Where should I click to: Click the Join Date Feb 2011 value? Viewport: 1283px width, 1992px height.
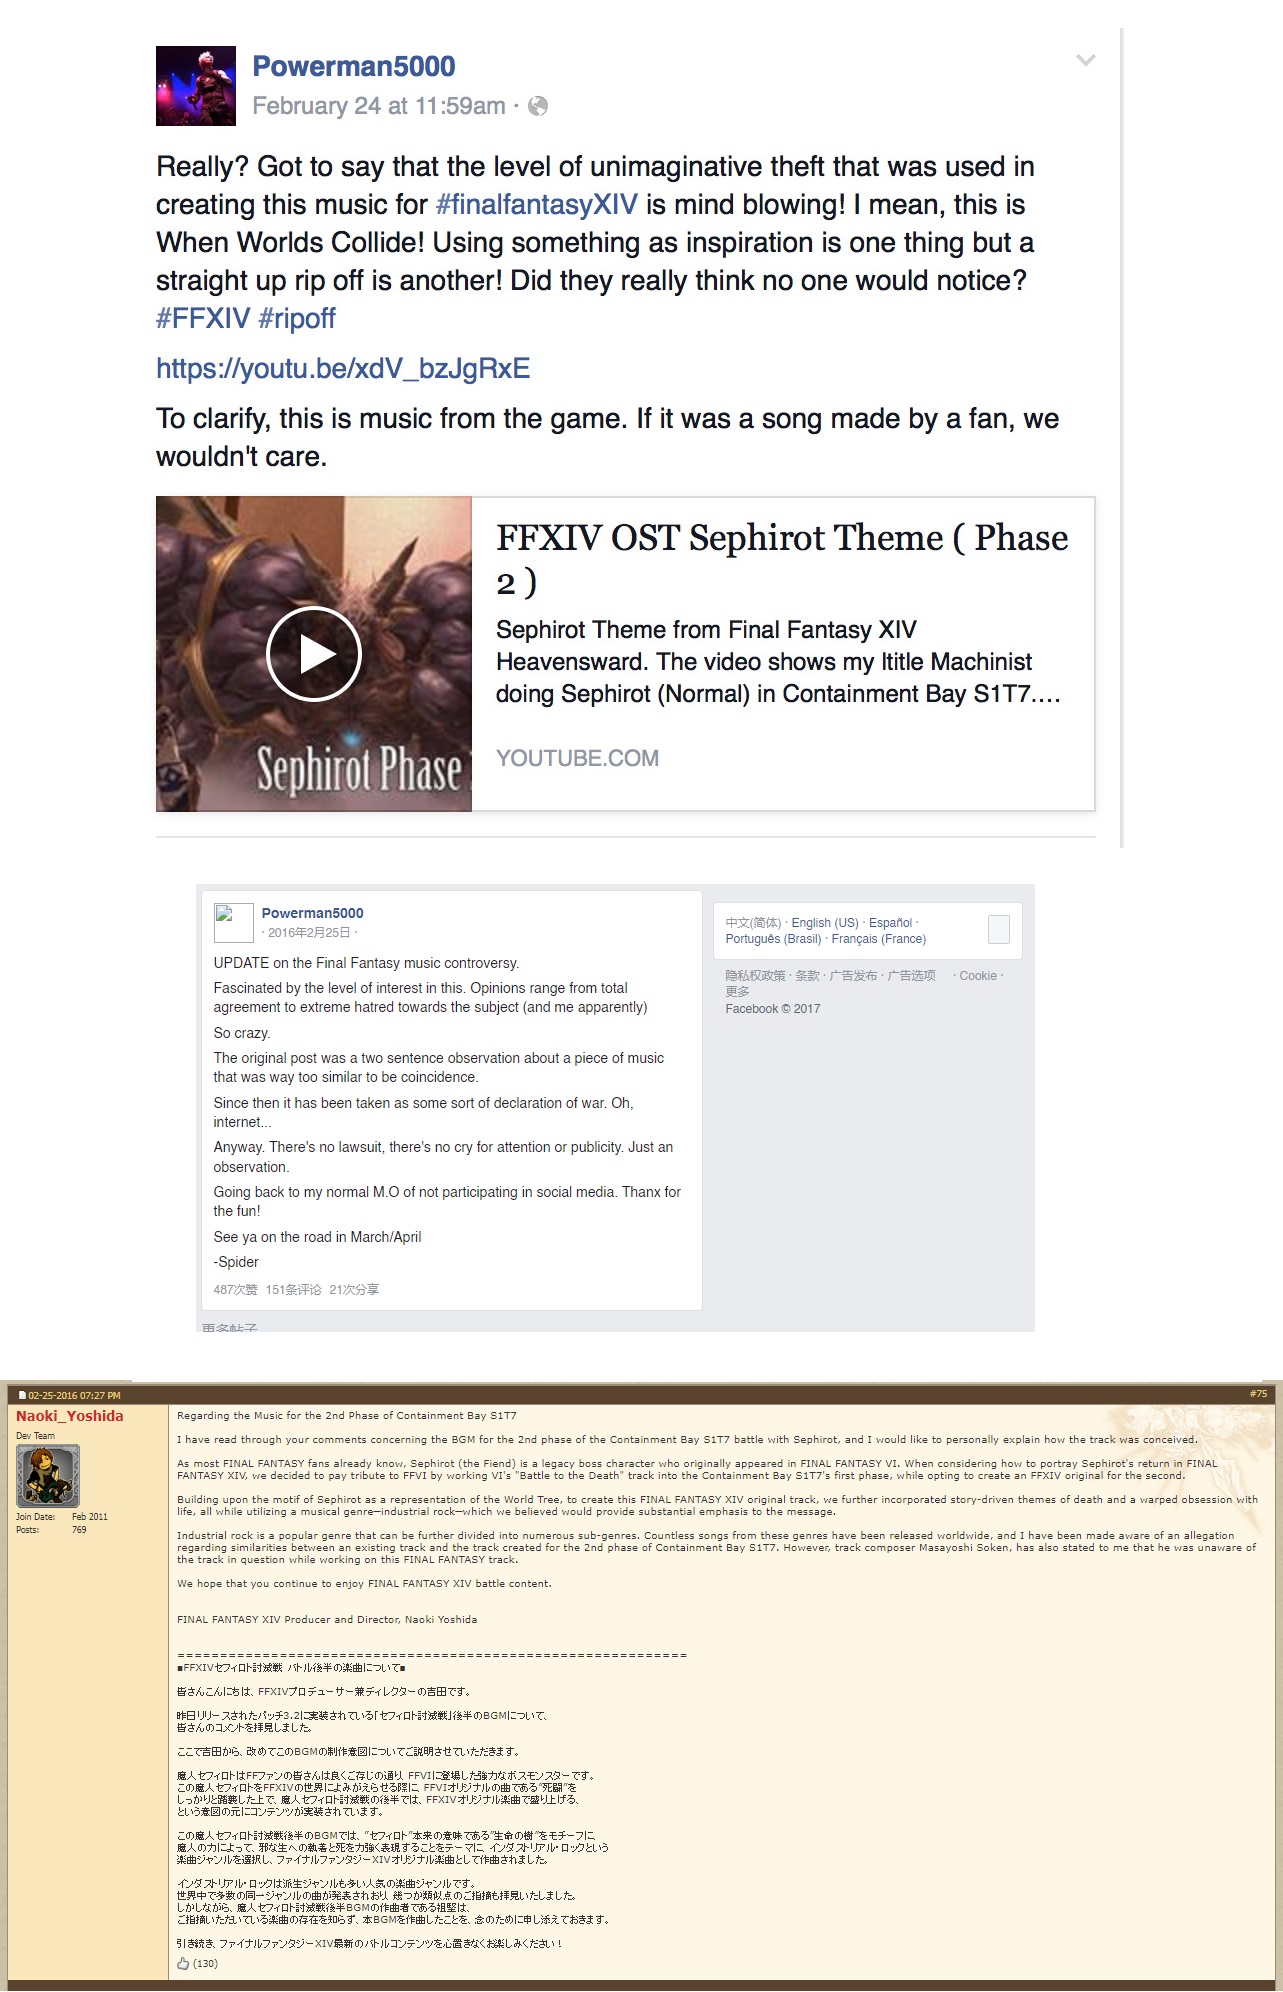coord(90,1517)
